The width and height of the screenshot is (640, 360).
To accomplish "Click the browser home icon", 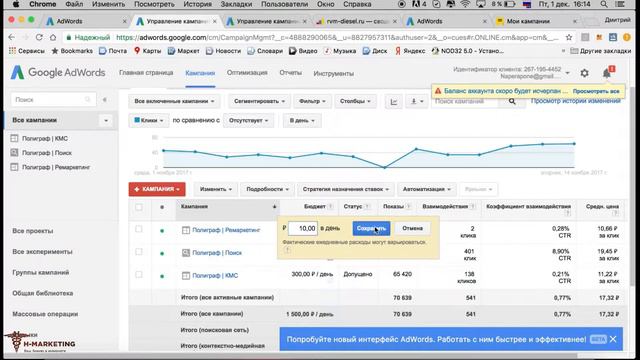I will click(53, 38).
